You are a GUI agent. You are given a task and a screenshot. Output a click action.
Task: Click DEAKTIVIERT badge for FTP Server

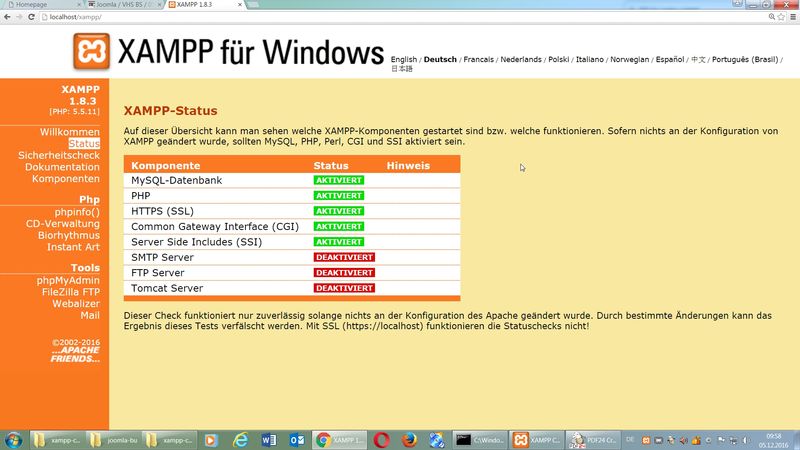[344, 273]
